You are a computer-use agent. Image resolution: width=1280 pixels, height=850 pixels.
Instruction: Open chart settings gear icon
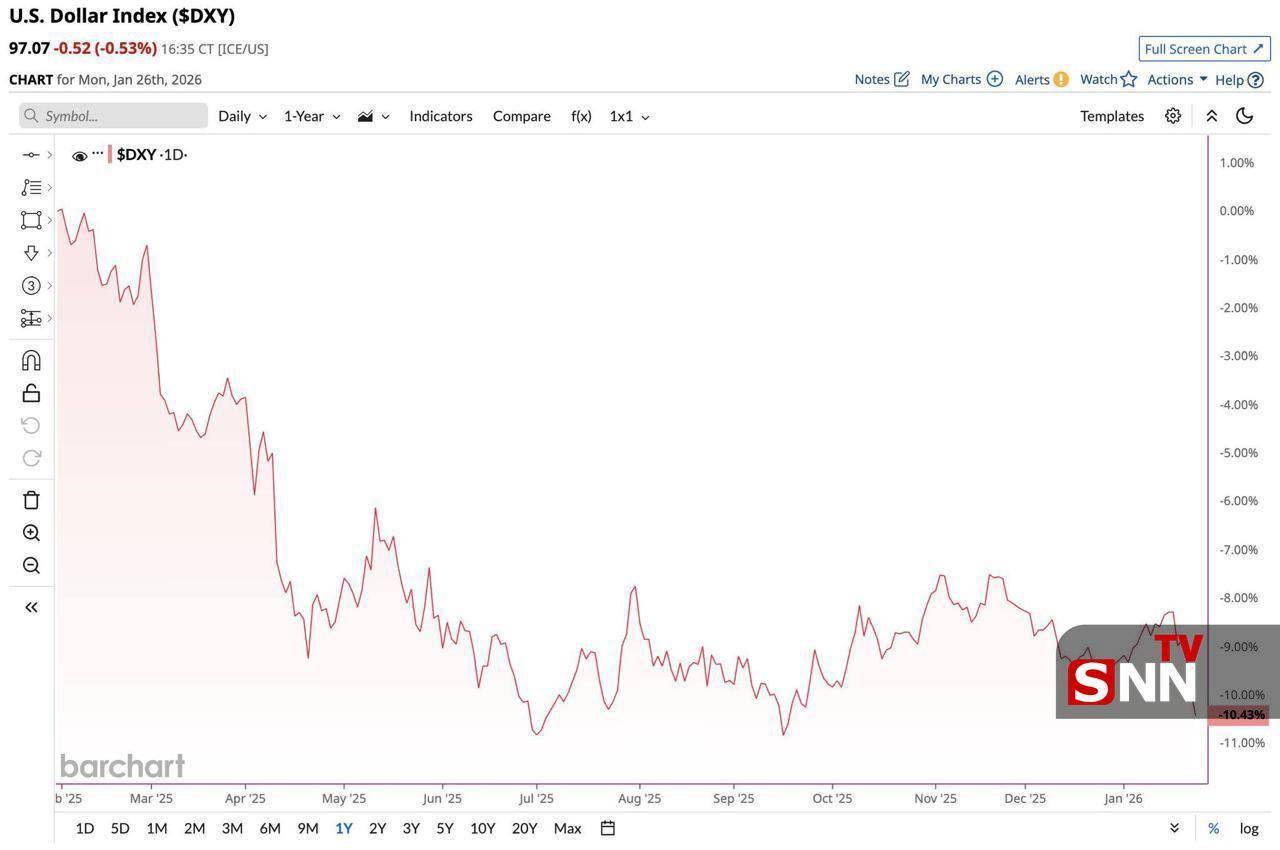(1173, 116)
